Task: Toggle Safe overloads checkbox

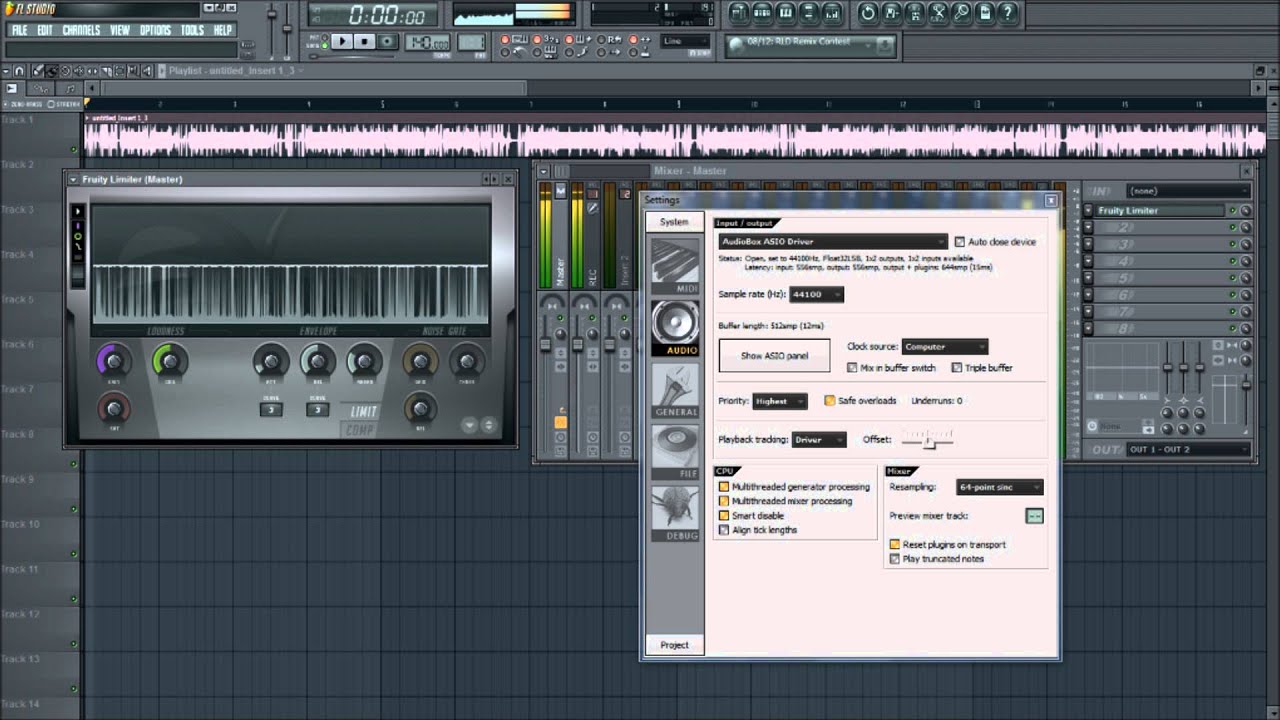Action: 830,401
